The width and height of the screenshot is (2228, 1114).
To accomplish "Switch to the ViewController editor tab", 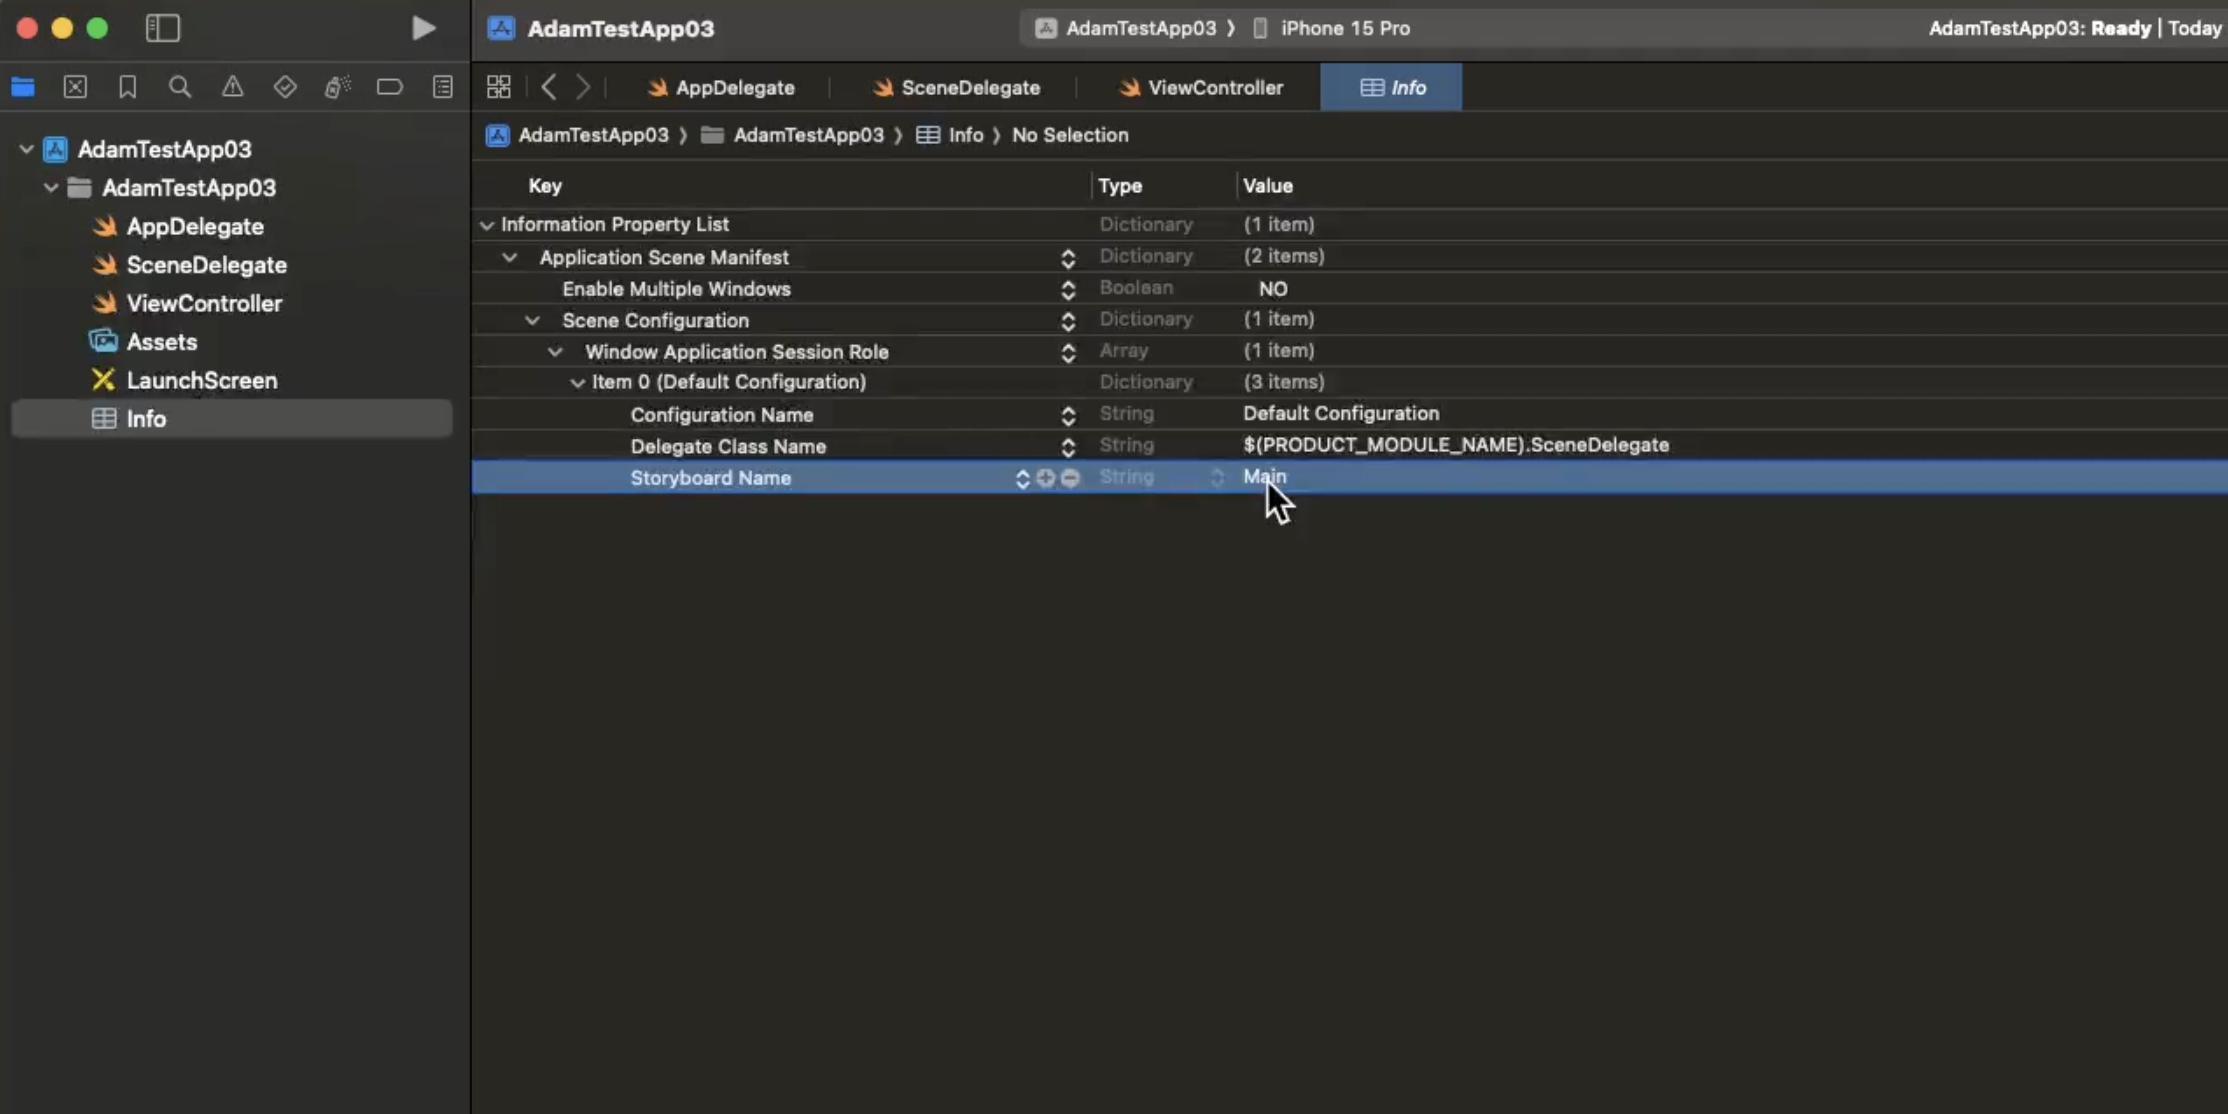I will click(1200, 88).
